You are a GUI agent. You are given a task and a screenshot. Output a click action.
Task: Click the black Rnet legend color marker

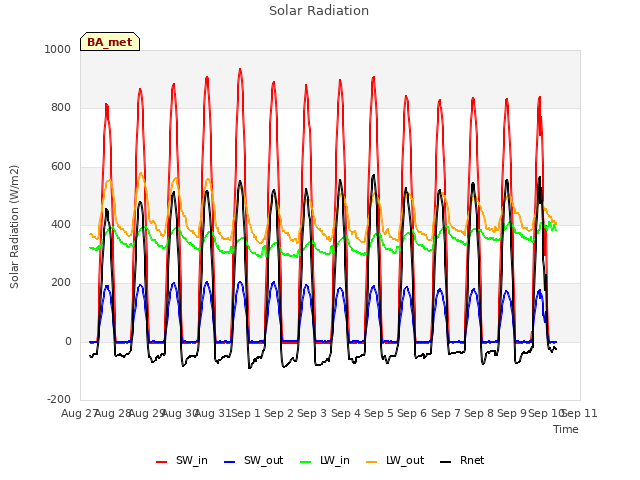[446, 462]
